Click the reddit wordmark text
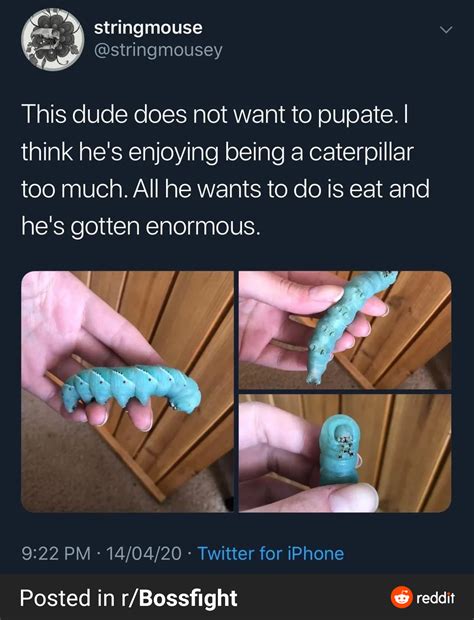This screenshot has width=474, height=620. (436, 597)
